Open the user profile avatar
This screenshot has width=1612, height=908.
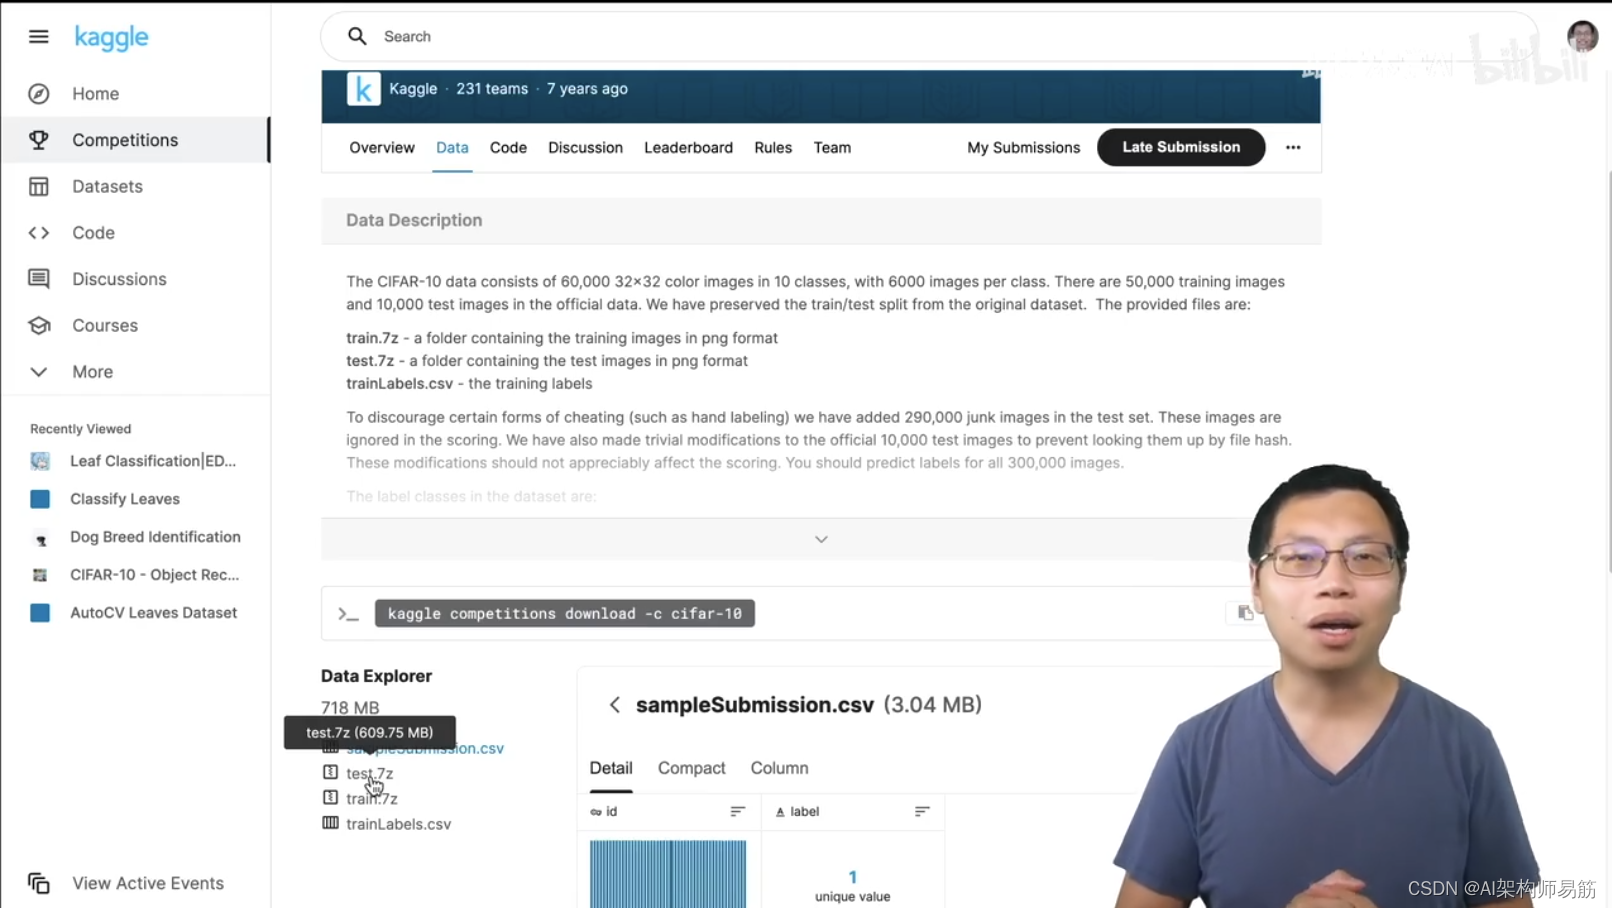pyautogui.click(x=1582, y=36)
